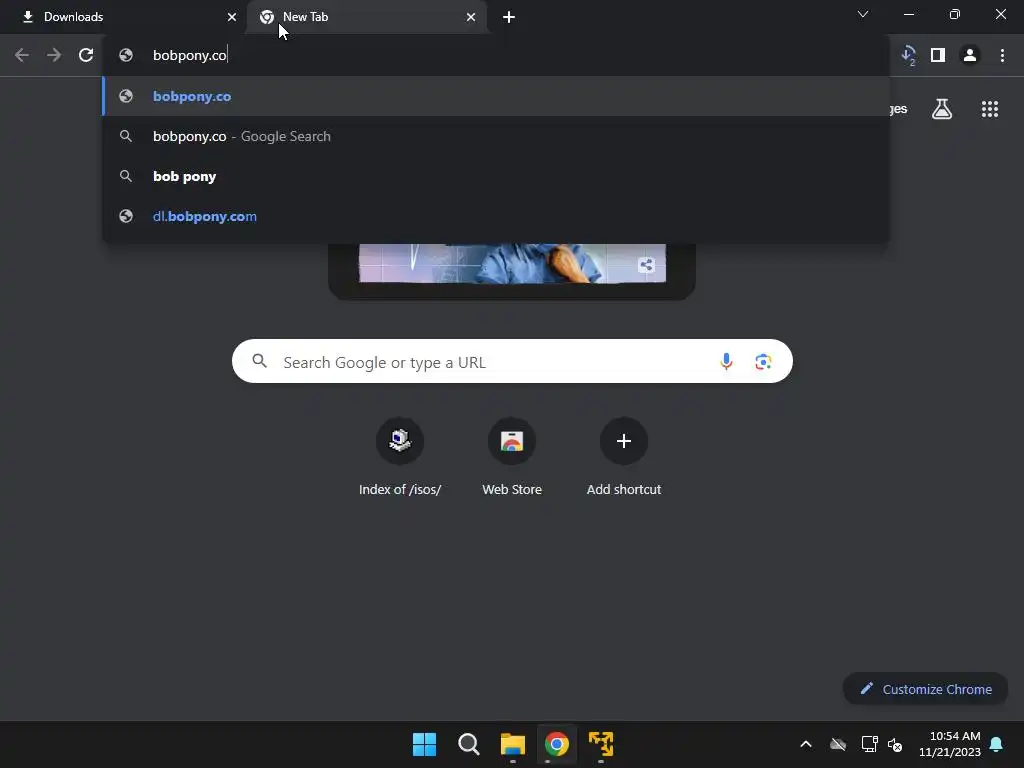Choose the dl.bobpony.com suggestion
The height and width of the screenshot is (768, 1024).
click(496, 216)
